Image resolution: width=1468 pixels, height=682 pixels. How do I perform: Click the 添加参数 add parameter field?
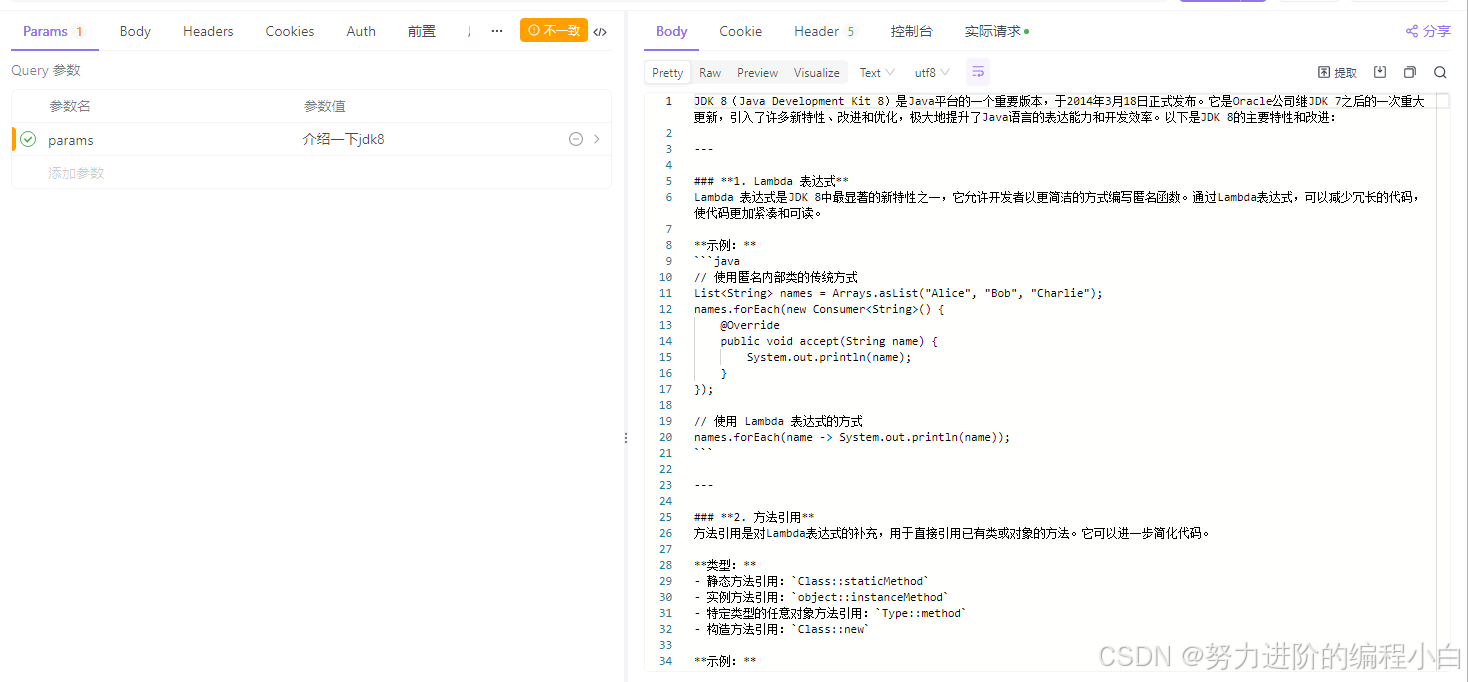click(76, 173)
